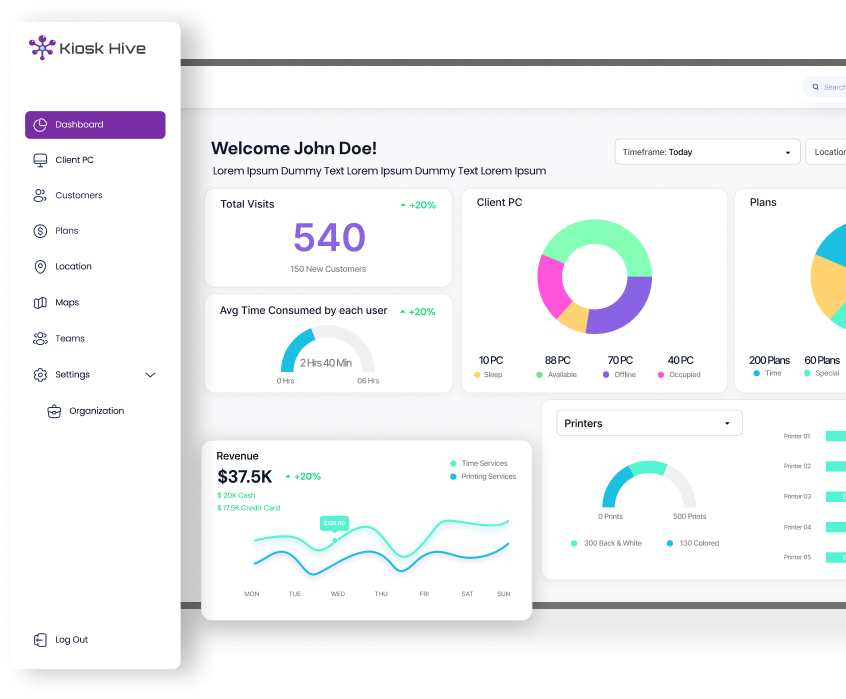This screenshot has height=699, width=846.
Task: Click the Location pin icon
Action: [x=40, y=267]
